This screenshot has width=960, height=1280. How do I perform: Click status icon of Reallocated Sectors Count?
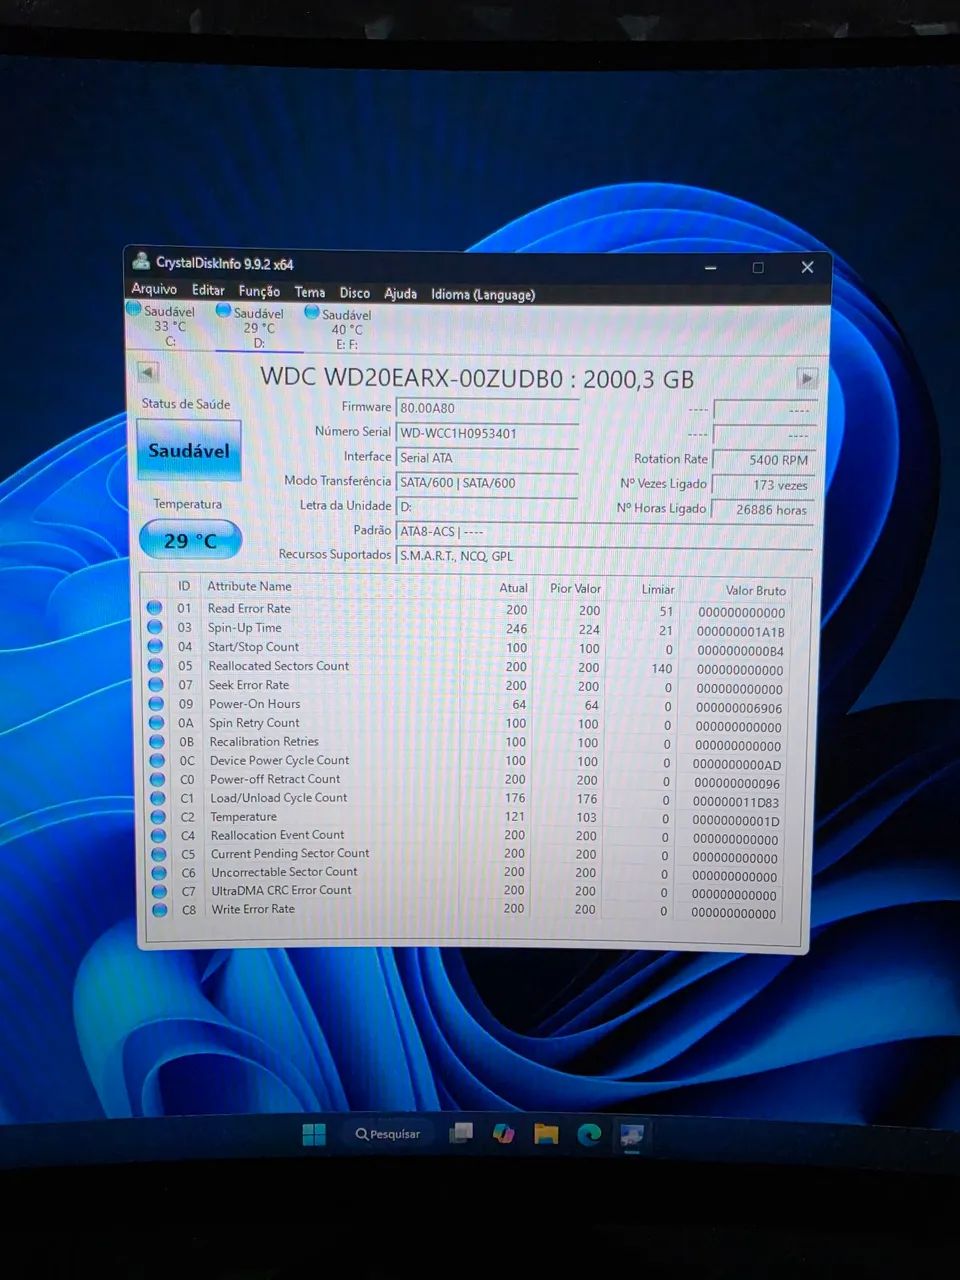tap(155, 665)
